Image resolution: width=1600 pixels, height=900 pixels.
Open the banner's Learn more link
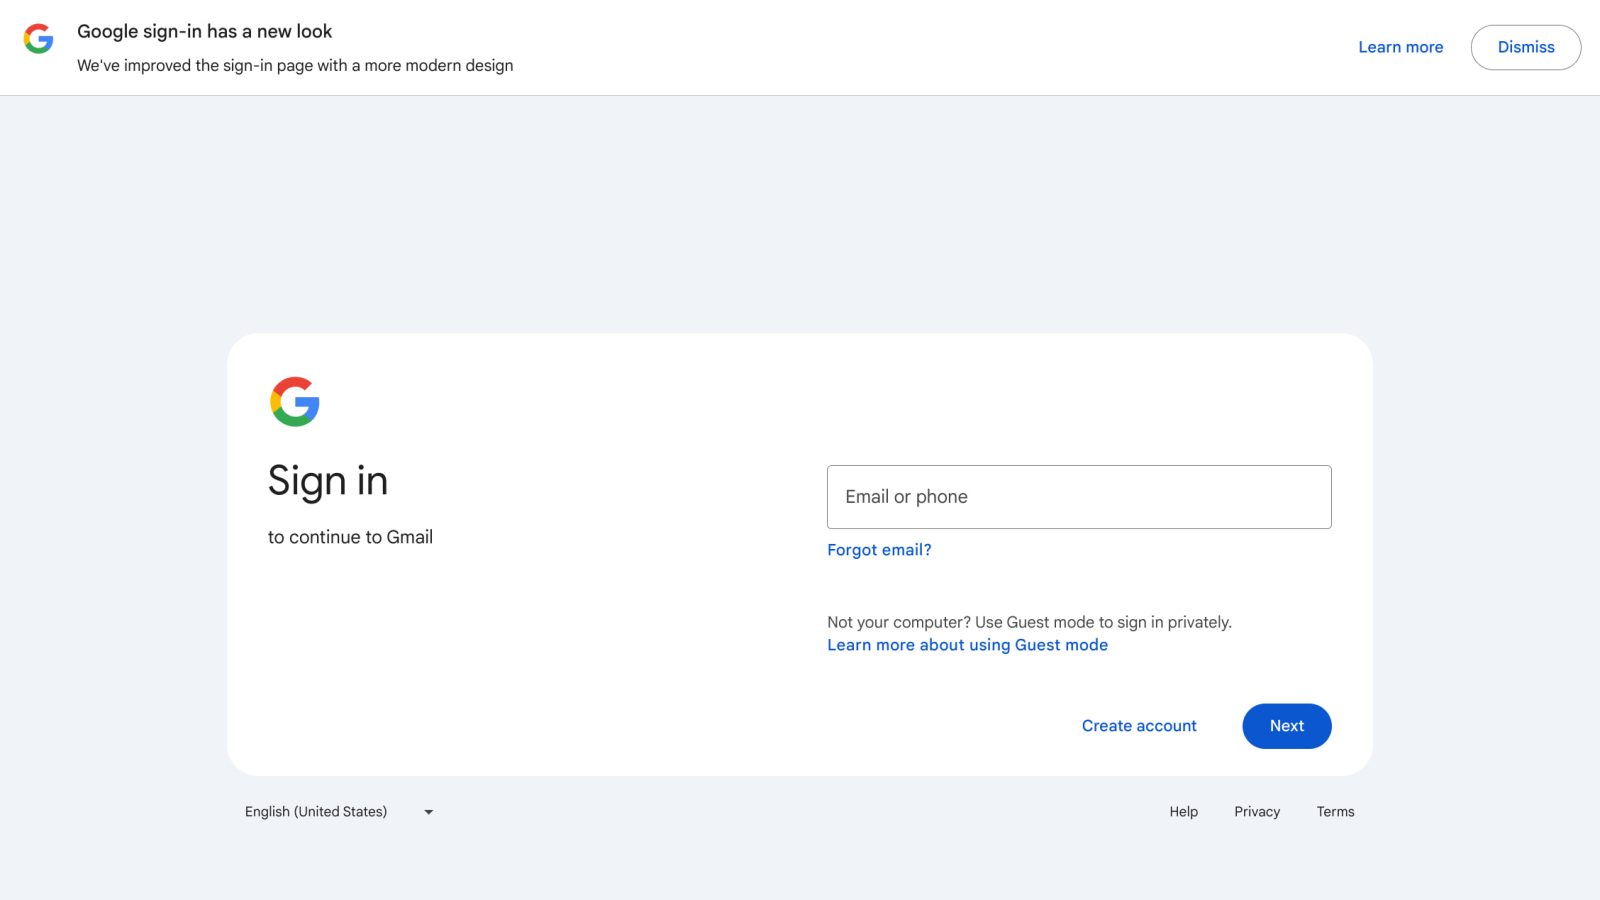tap(1400, 47)
